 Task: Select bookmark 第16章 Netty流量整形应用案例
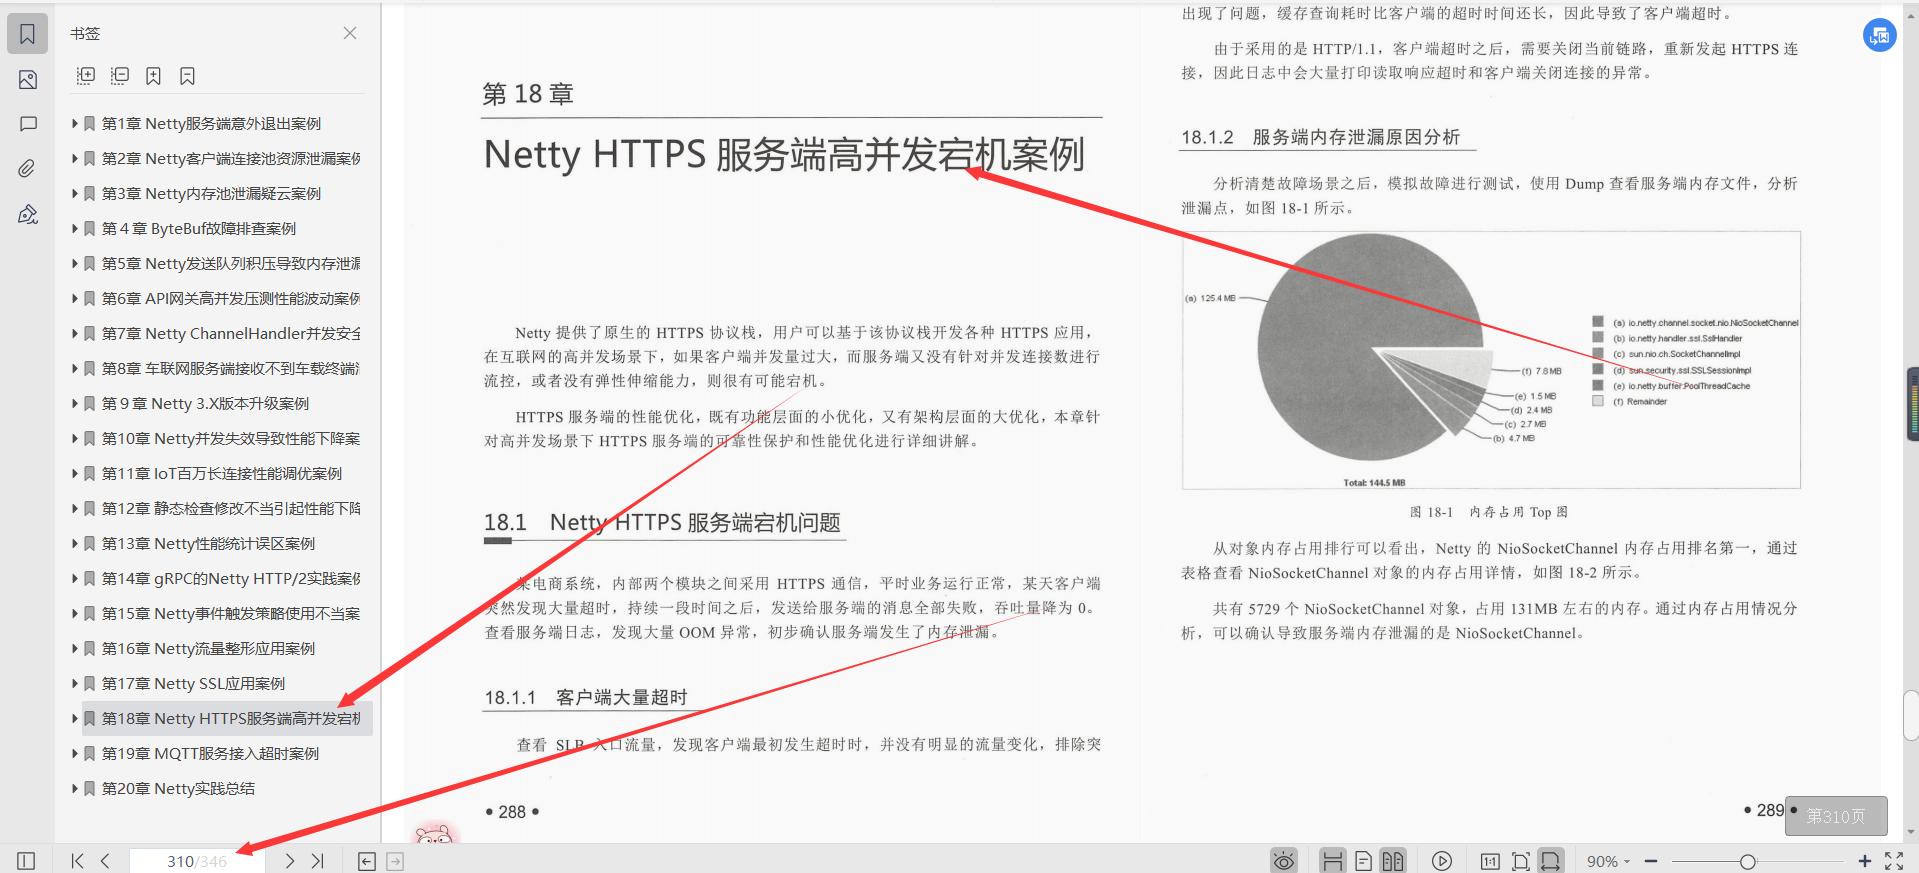[208, 649]
